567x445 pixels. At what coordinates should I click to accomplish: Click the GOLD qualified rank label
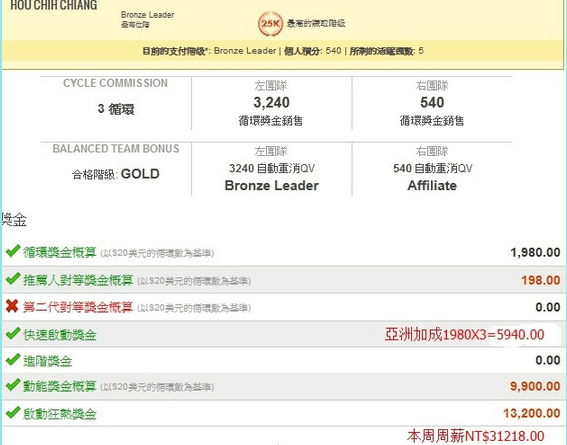point(140,174)
